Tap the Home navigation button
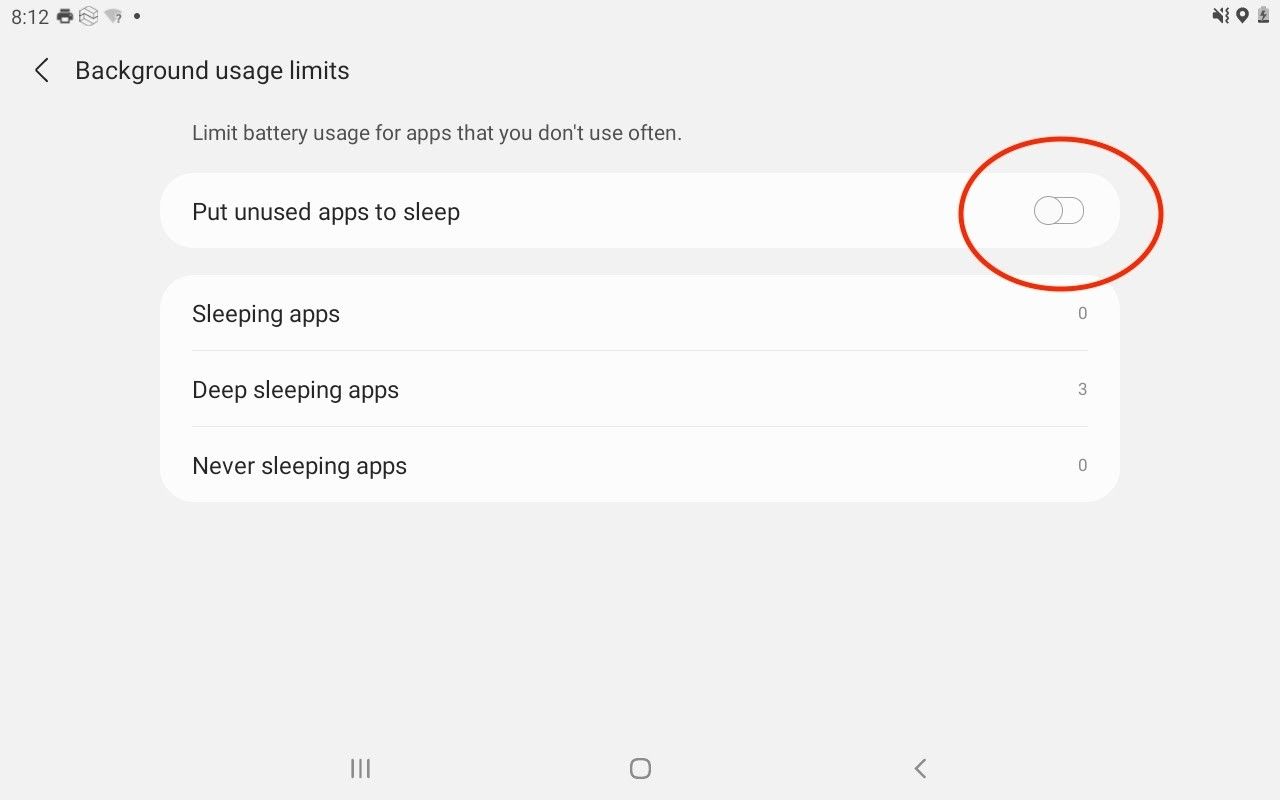The height and width of the screenshot is (800, 1280). (x=641, y=768)
